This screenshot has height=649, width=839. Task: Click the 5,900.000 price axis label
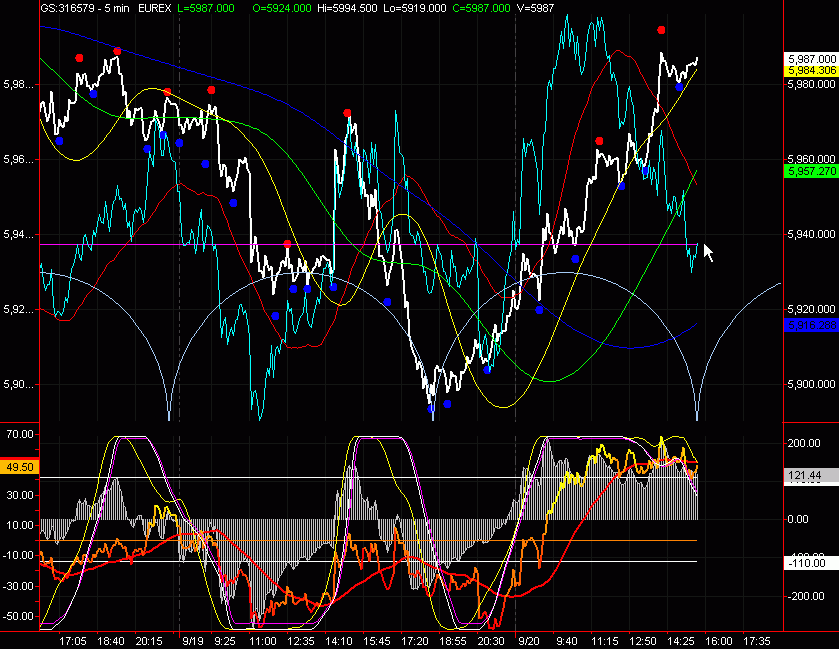coord(812,384)
